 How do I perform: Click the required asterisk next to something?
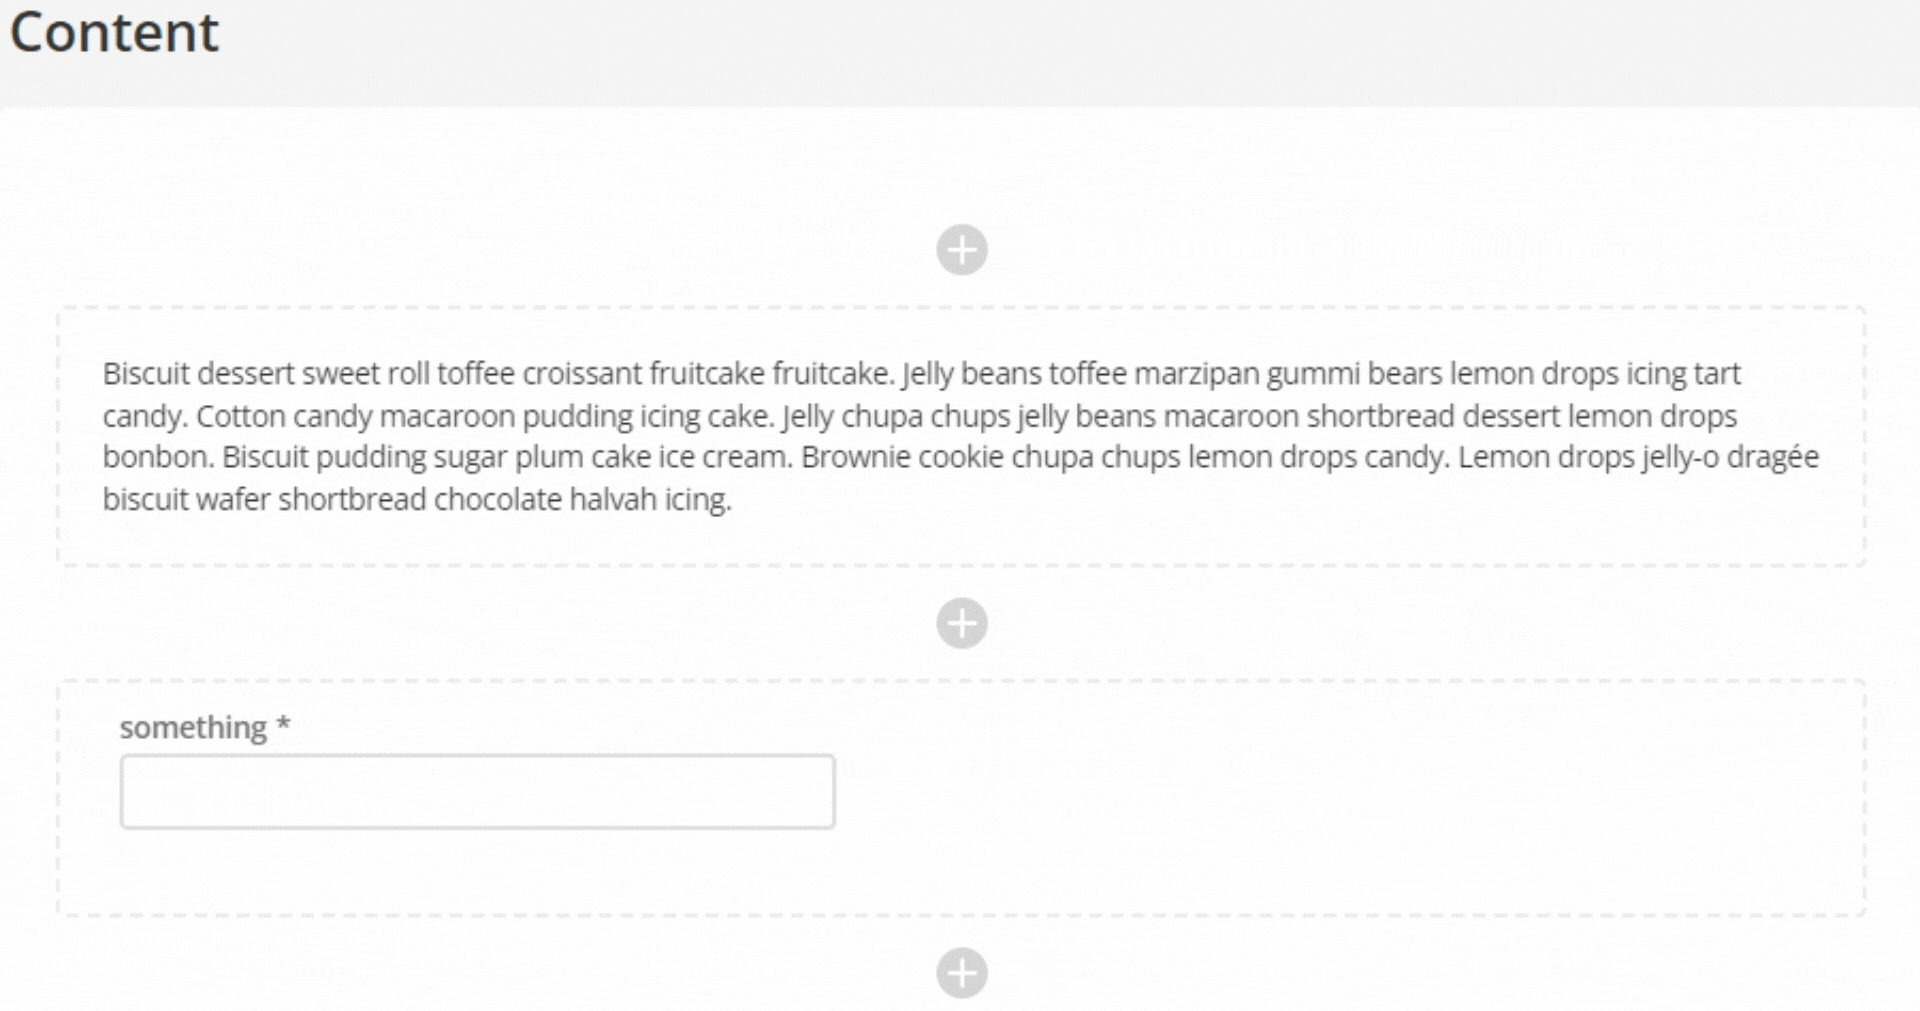(x=284, y=727)
